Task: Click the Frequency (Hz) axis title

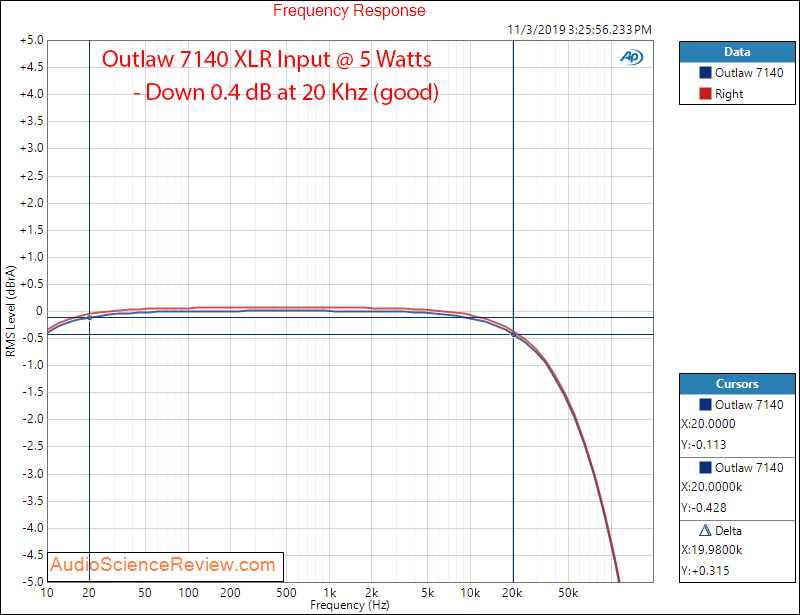Action: pos(349,605)
